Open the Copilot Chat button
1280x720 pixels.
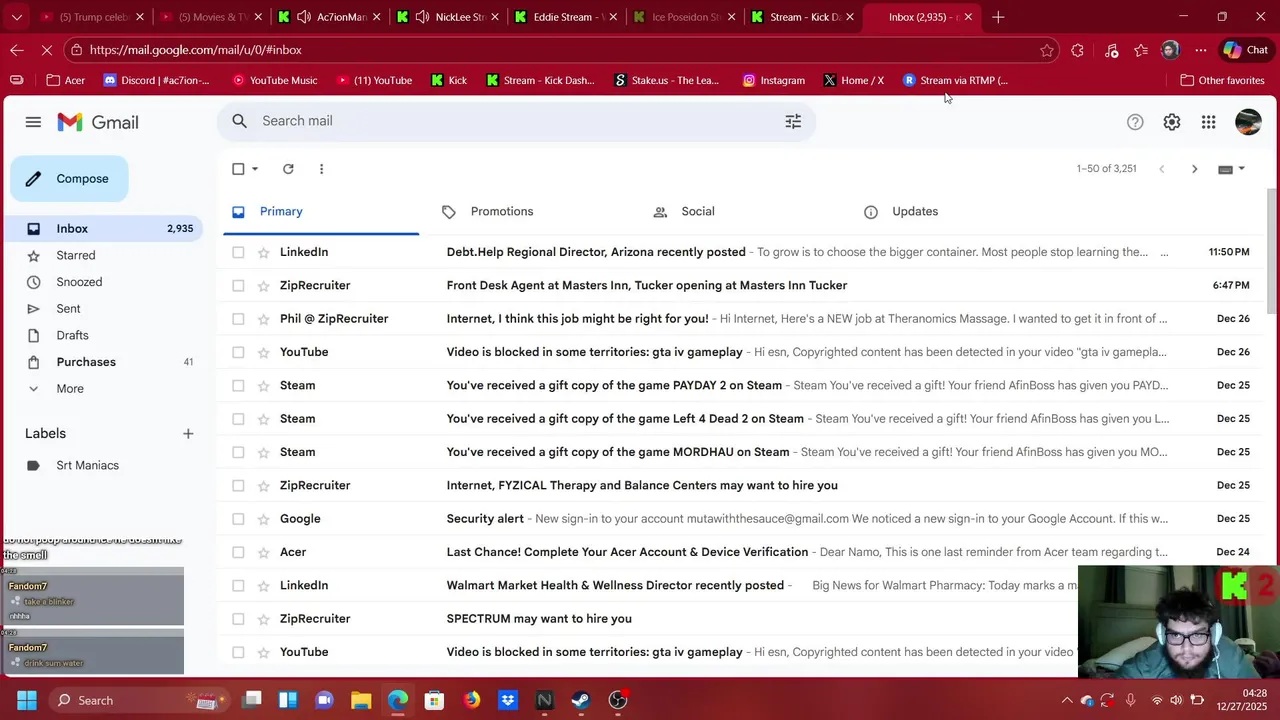[1246, 50]
